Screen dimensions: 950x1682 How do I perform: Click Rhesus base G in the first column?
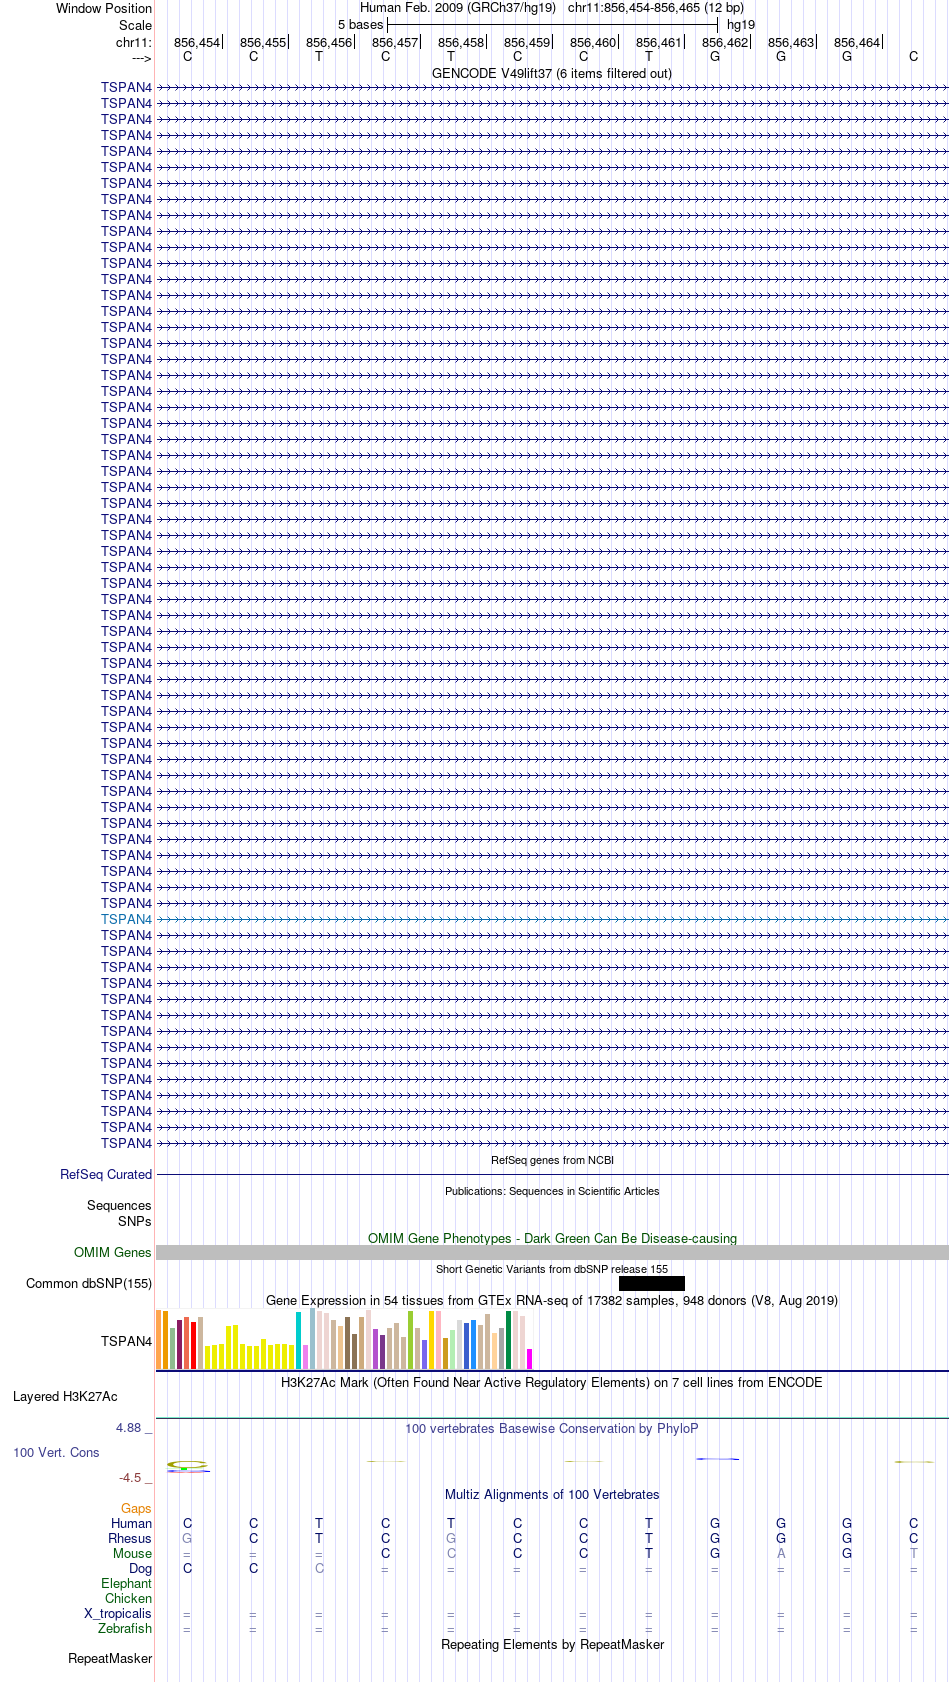tap(187, 1539)
